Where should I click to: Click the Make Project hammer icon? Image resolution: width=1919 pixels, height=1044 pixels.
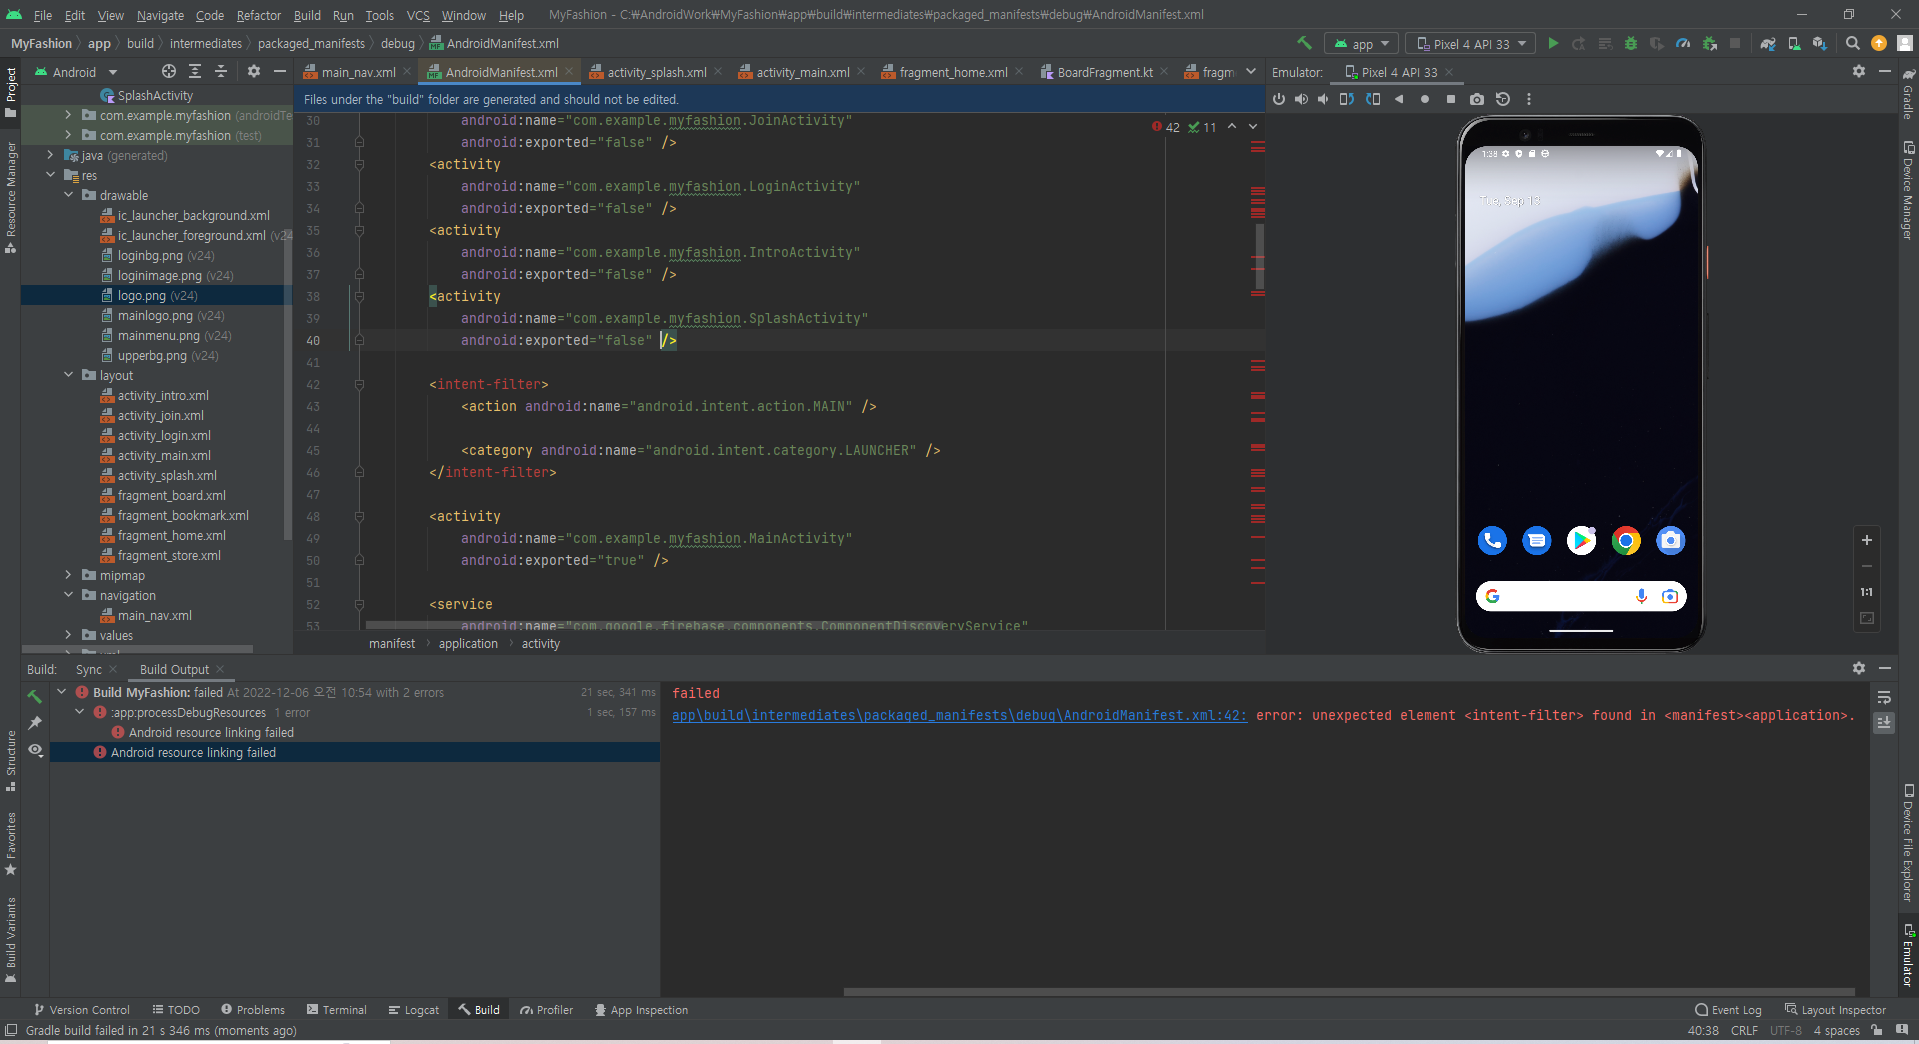point(1304,44)
